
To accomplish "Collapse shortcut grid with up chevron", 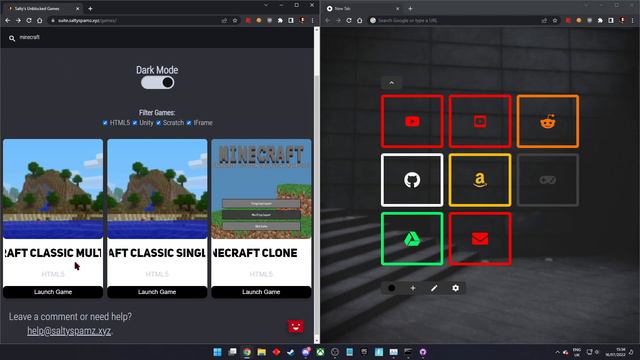I will (x=391, y=83).
